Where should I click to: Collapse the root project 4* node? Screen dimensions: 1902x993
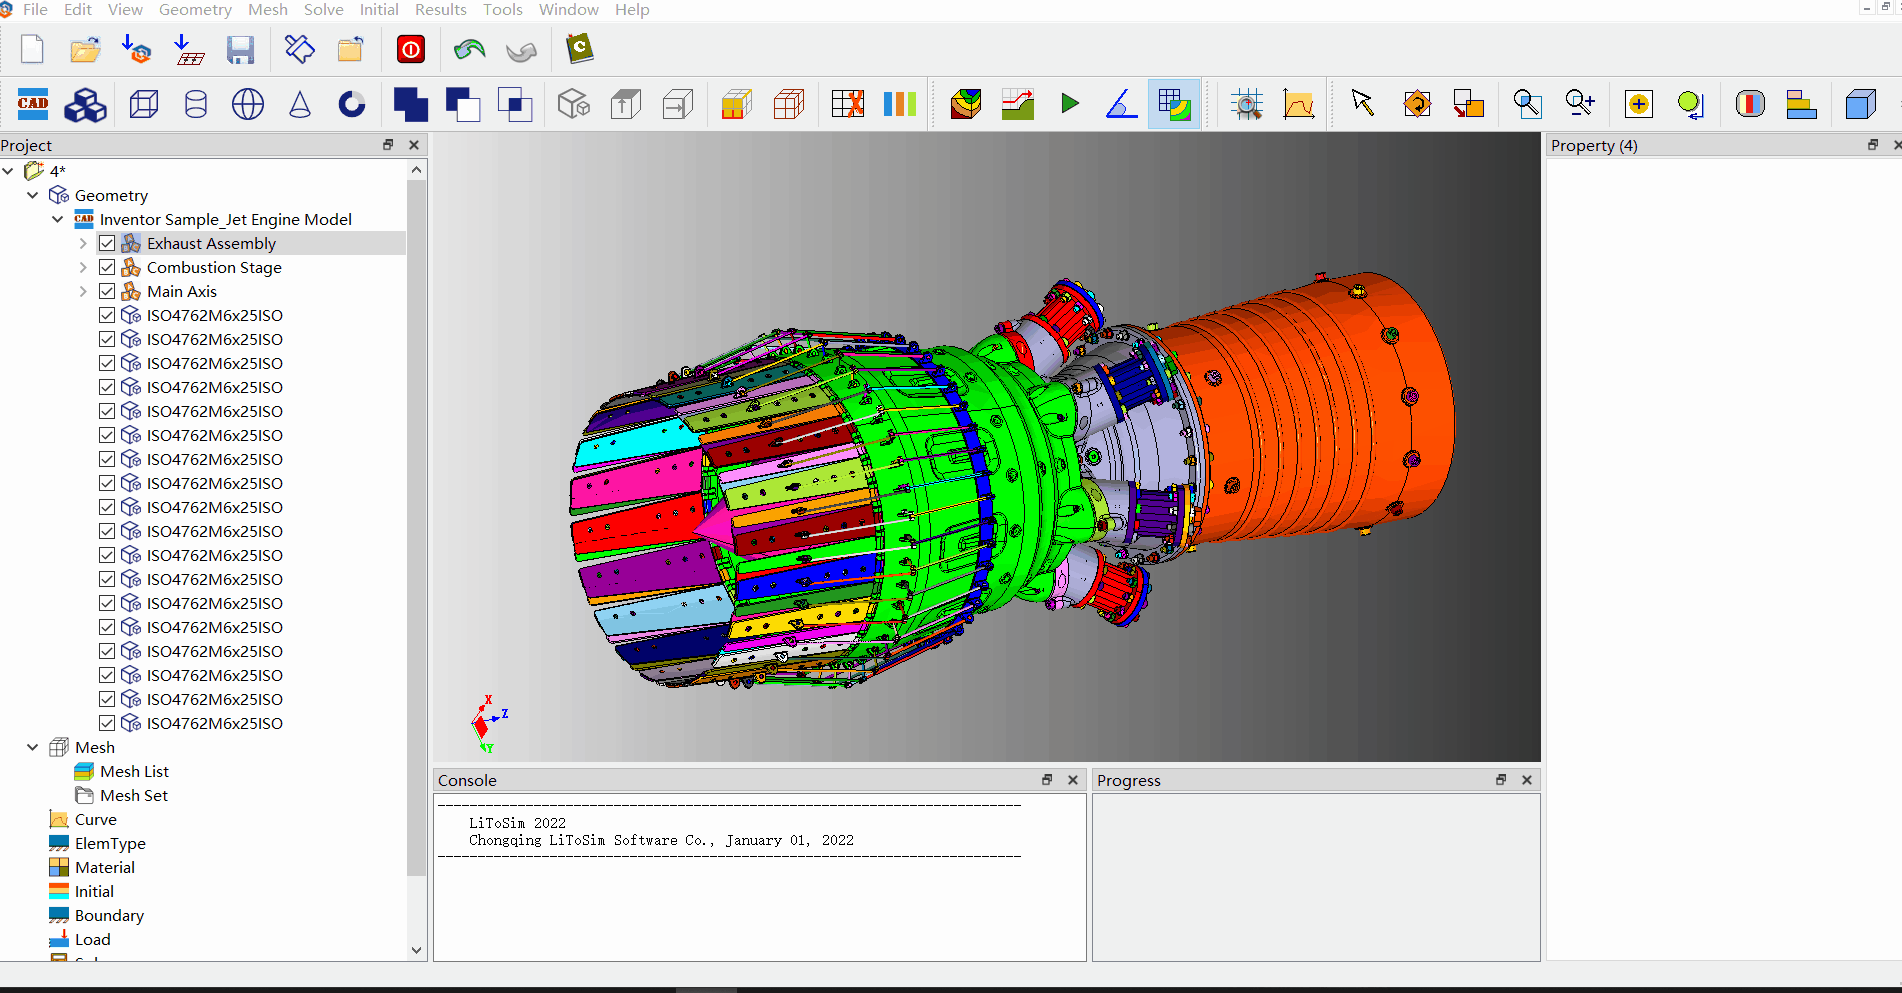(x=8, y=171)
